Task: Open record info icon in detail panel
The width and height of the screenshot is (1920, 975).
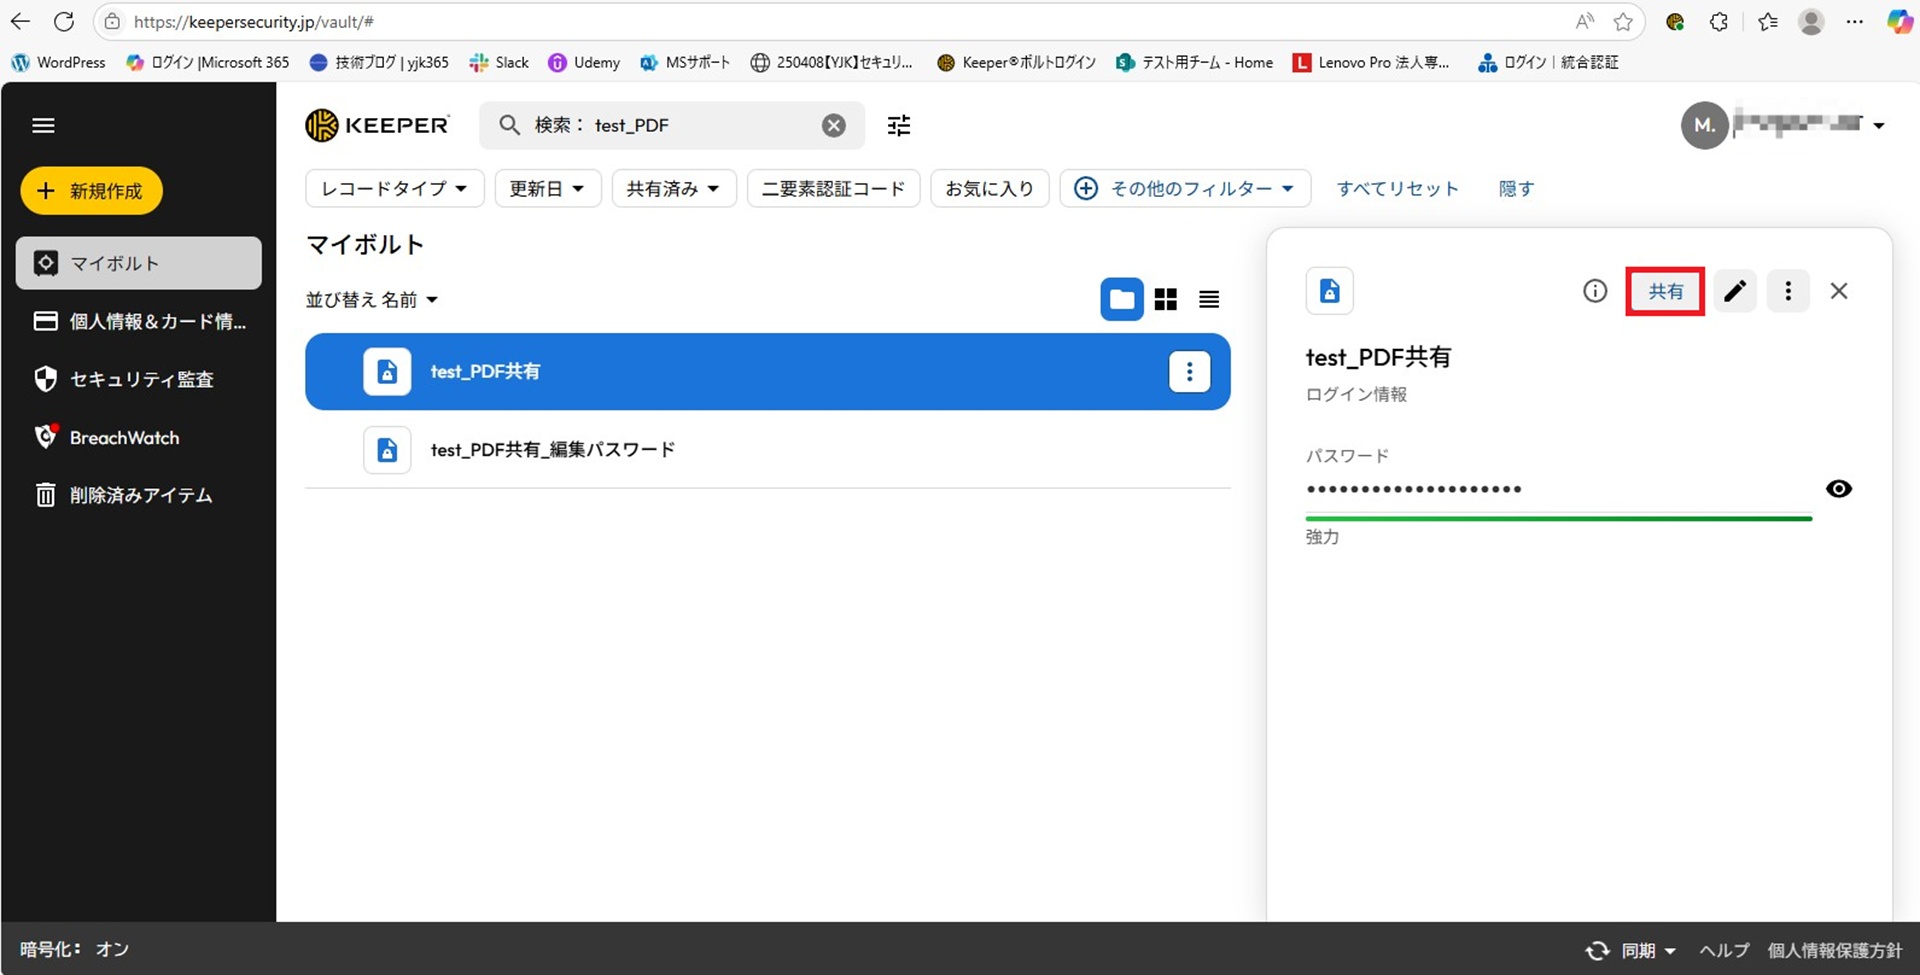Action: [x=1594, y=291]
